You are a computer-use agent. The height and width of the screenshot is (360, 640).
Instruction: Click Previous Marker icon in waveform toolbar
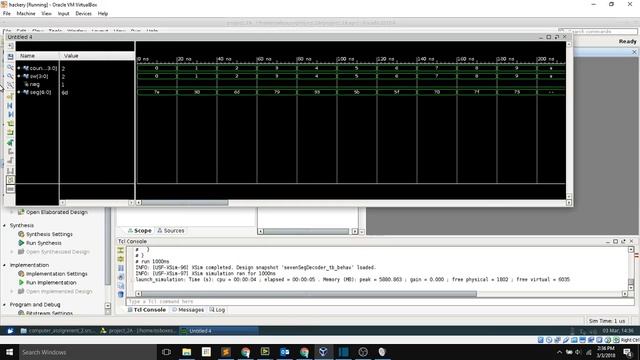tap(10, 151)
